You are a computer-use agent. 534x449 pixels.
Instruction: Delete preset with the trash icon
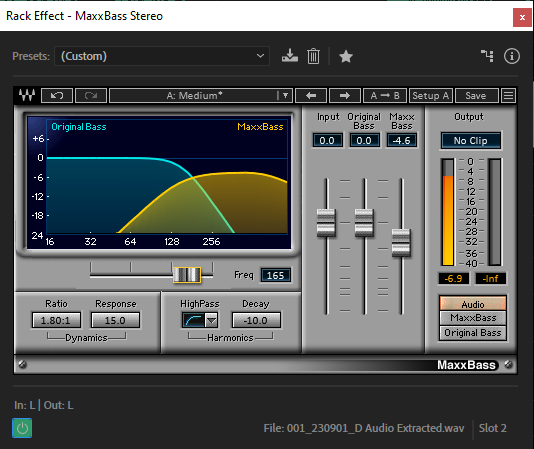click(x=313, y=56)
